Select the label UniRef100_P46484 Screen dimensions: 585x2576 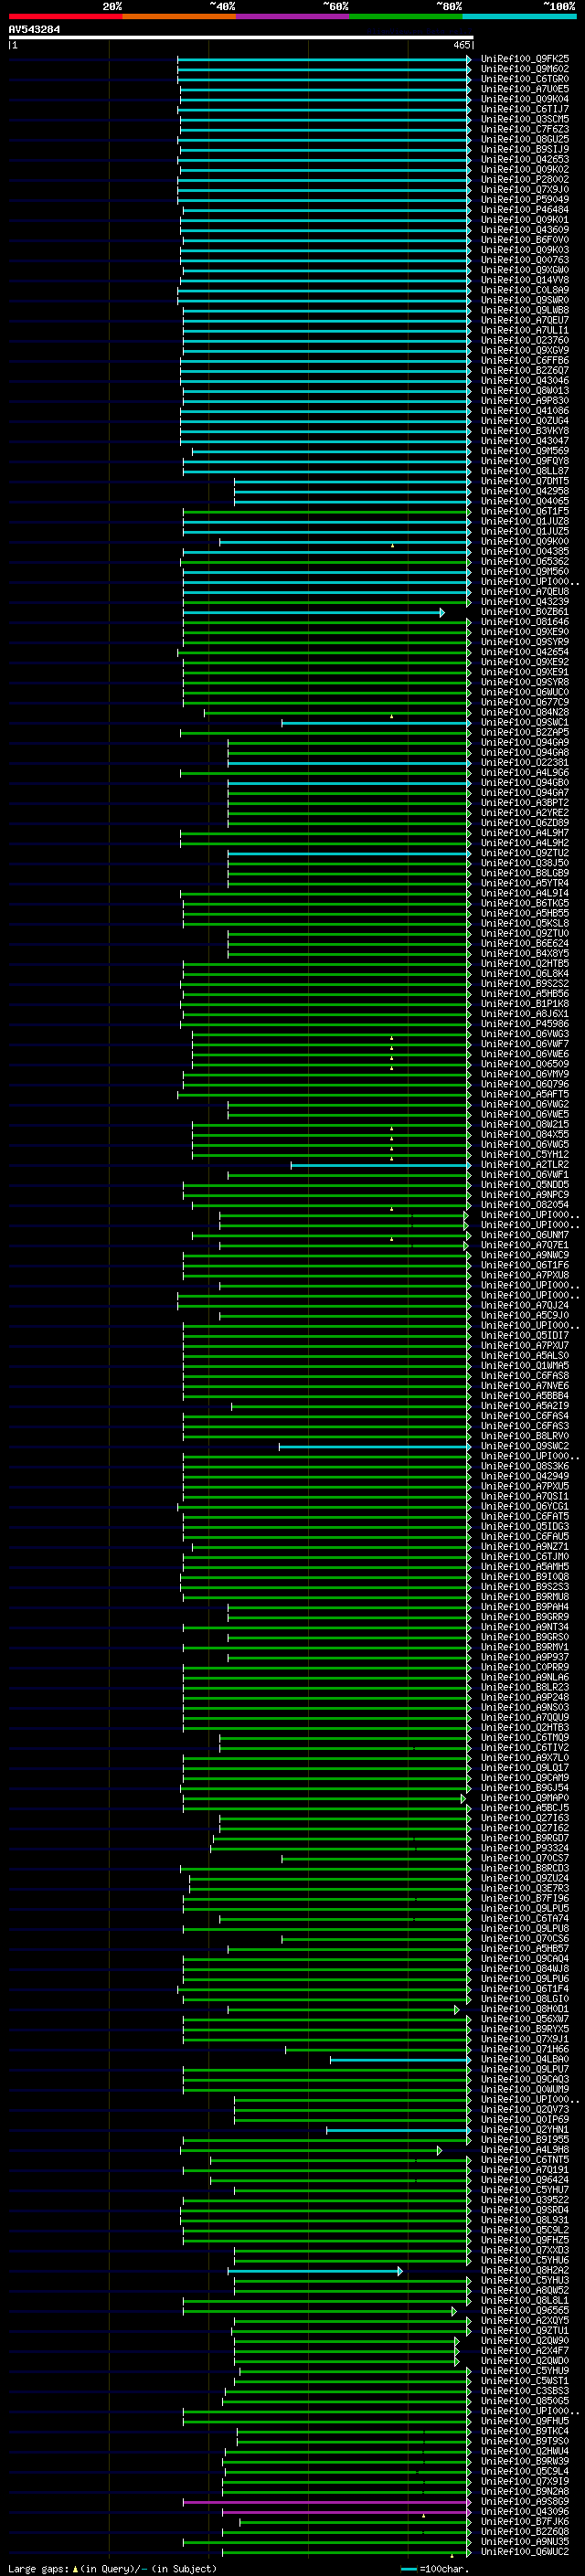click(x=525, y=210)
